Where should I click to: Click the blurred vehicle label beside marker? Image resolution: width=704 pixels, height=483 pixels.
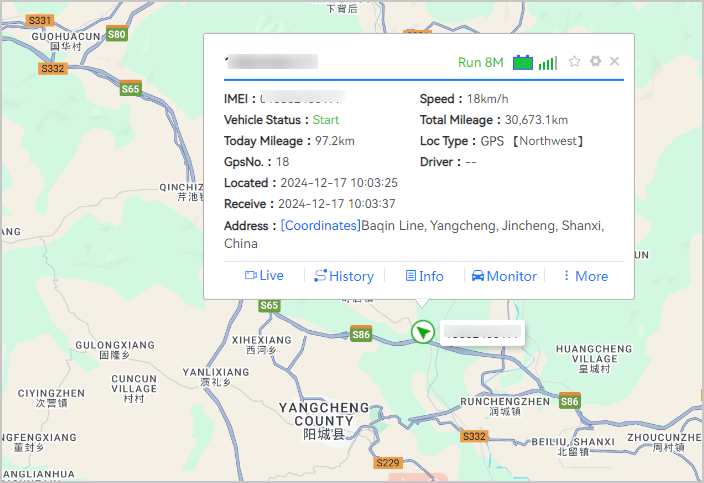(483, 333)
